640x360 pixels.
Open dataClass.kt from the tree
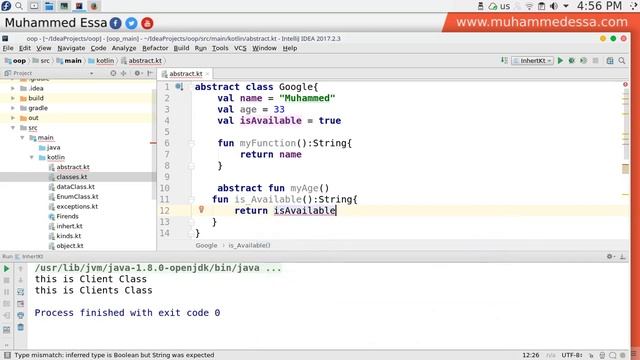[x=75, y=187]
